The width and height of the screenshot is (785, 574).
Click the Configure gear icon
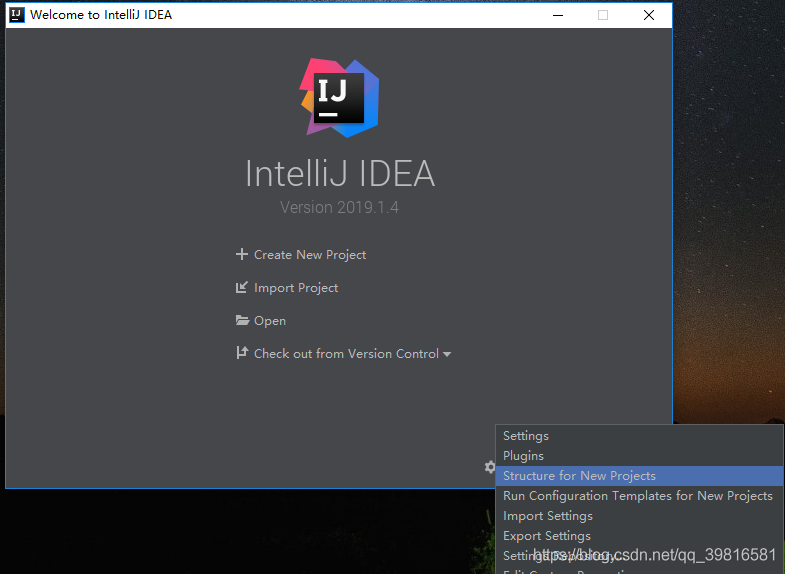pyautogui.click(x=489, y=466)
